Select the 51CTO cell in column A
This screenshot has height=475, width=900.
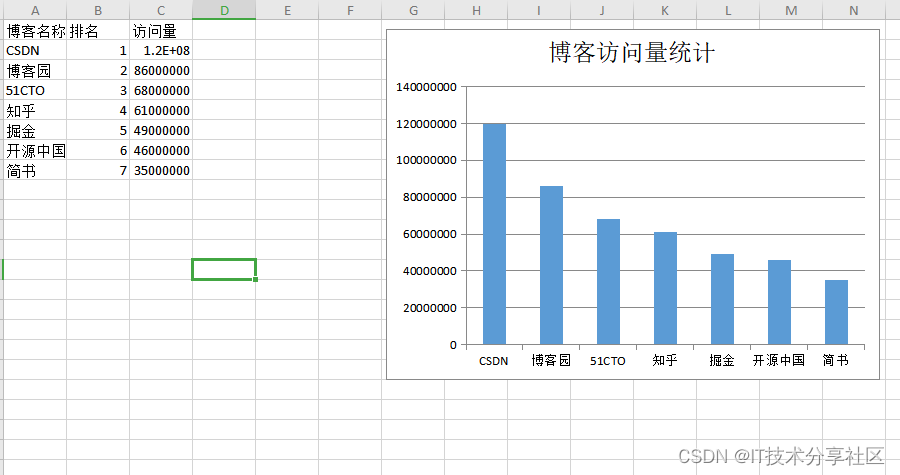pyautogui.click(x=35, y=91)
